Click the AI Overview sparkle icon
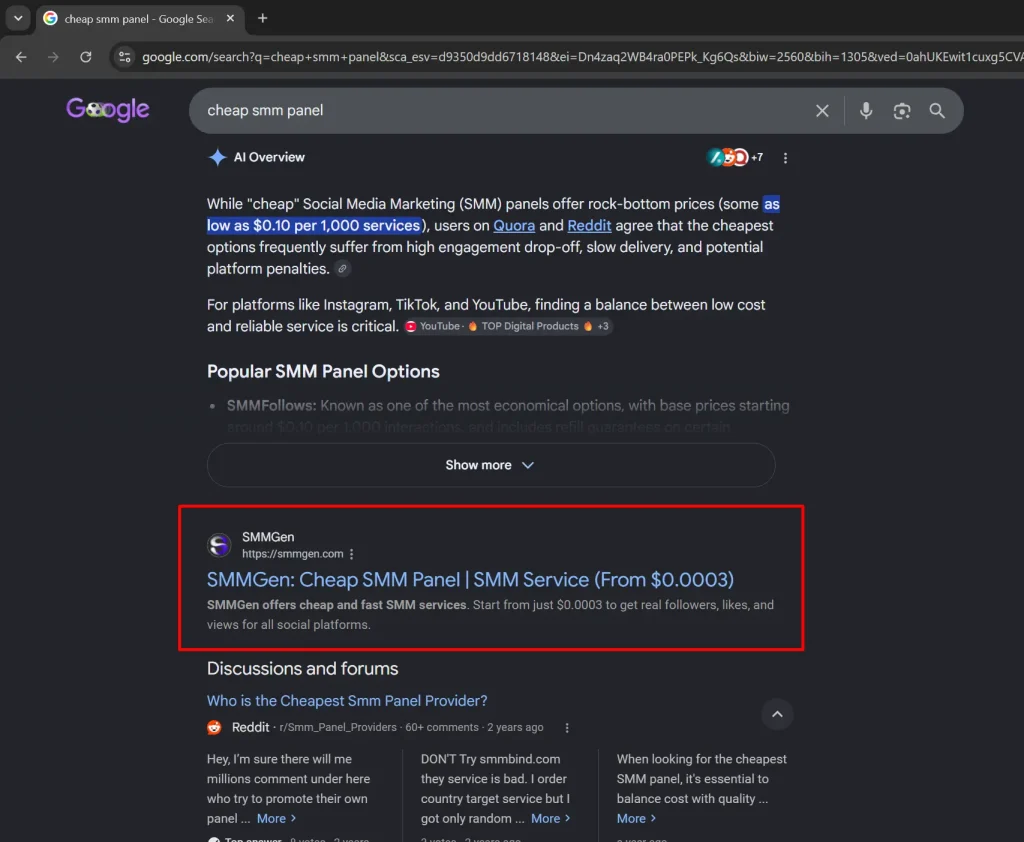1024x842 pixels. [x=217, y=157]
